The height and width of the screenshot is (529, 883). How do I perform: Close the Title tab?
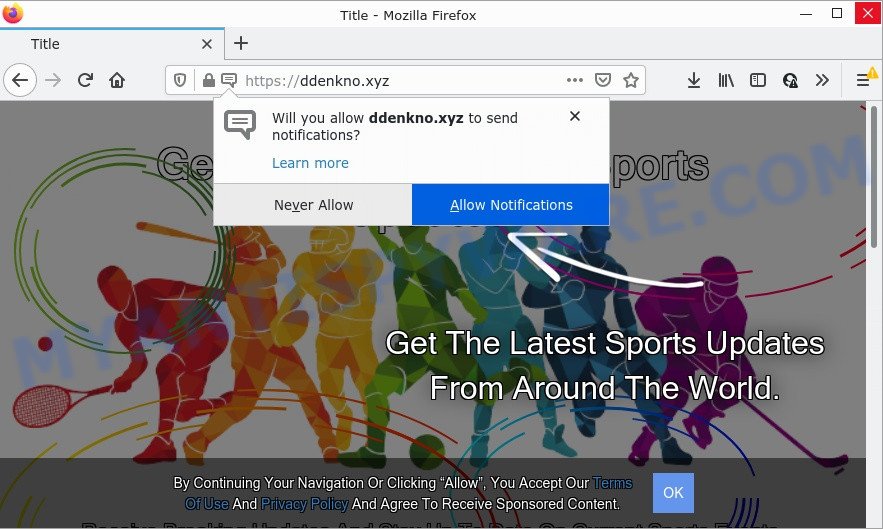207,44
